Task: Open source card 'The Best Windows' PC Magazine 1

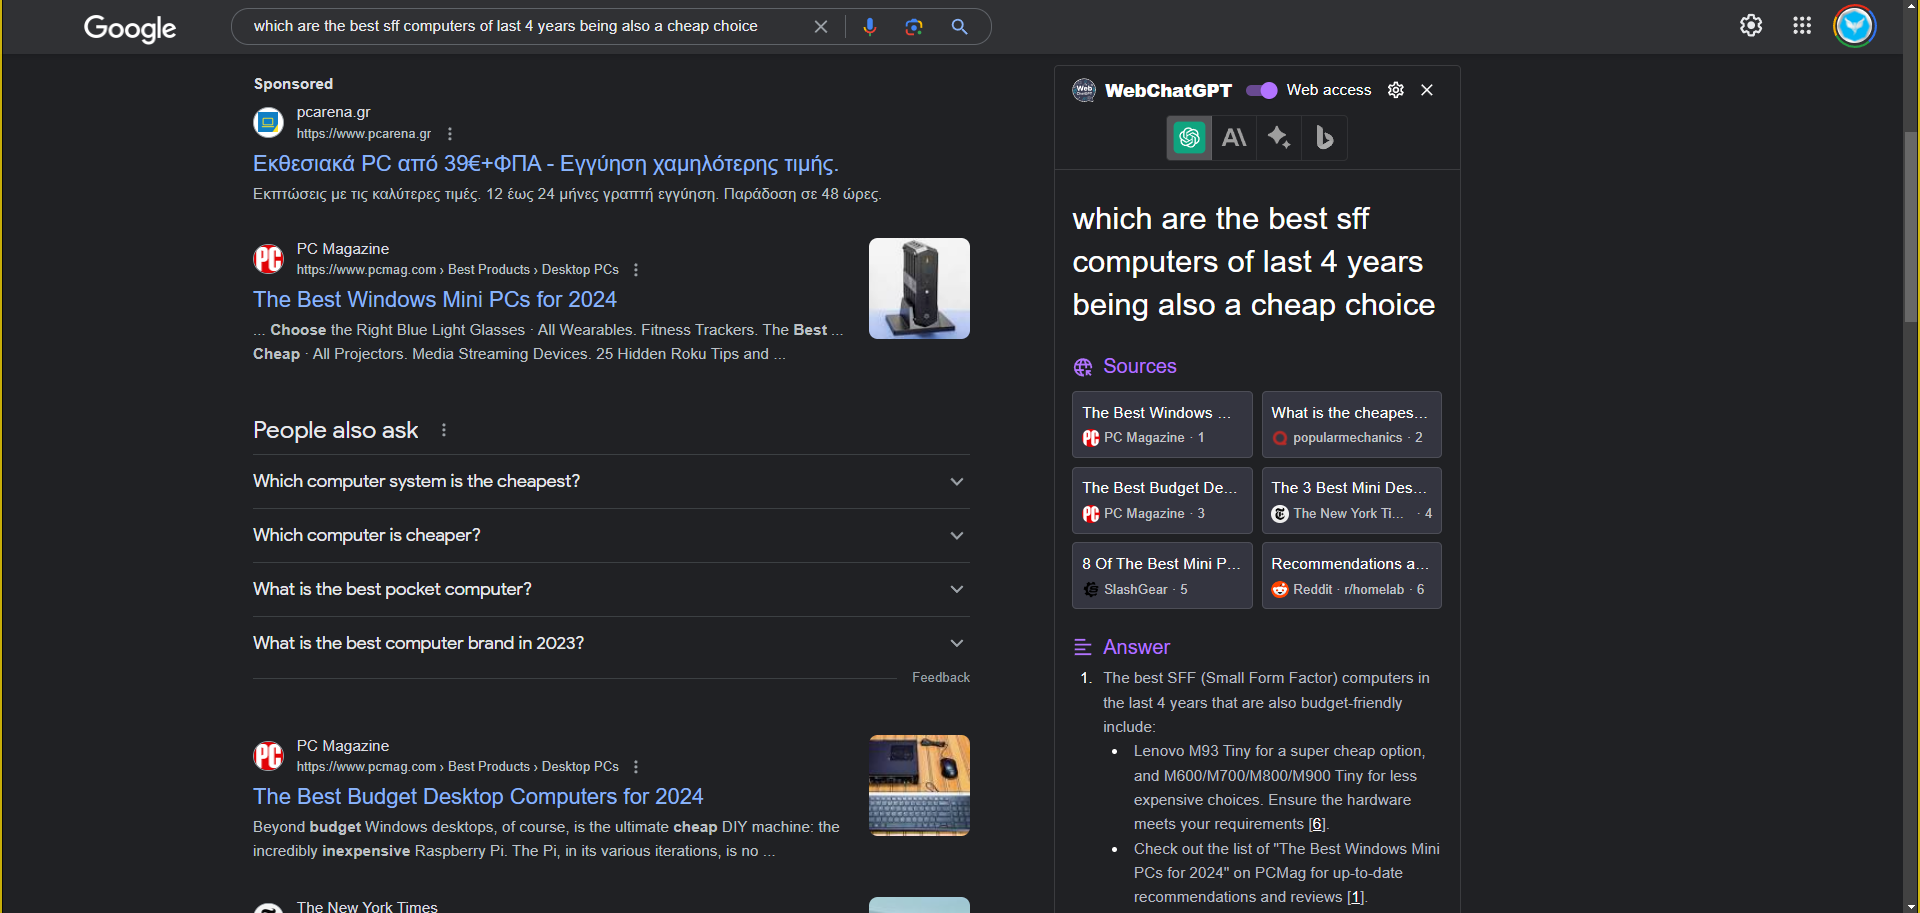Action: coord(1162,425)
